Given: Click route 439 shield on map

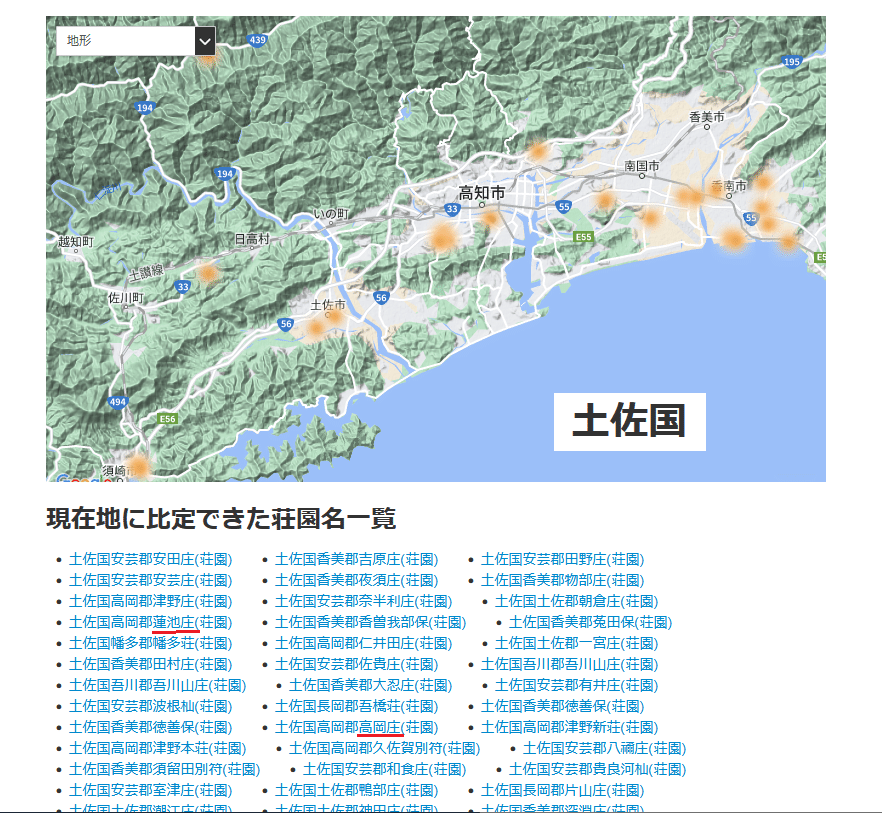Looking at the screenshot, I should click(x=257, y=40).
